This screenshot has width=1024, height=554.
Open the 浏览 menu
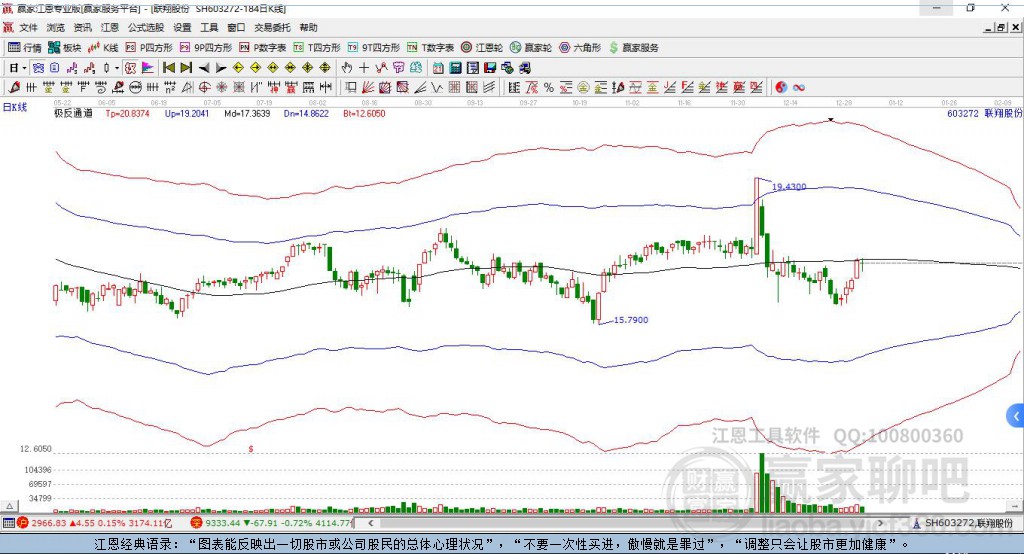click(x=56, y=27)
